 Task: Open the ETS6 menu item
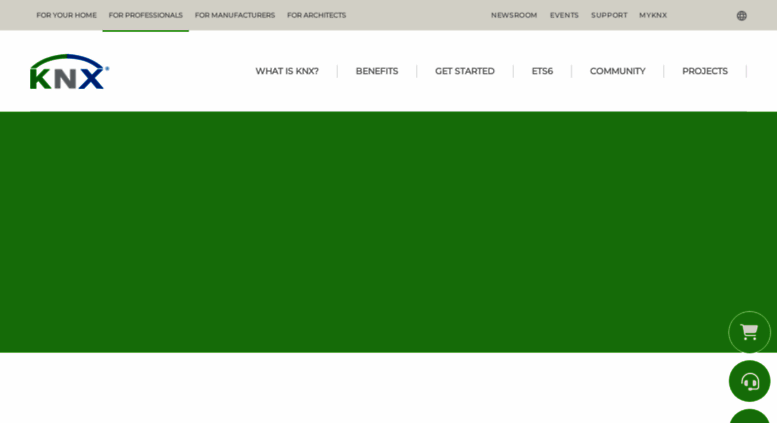542,71
